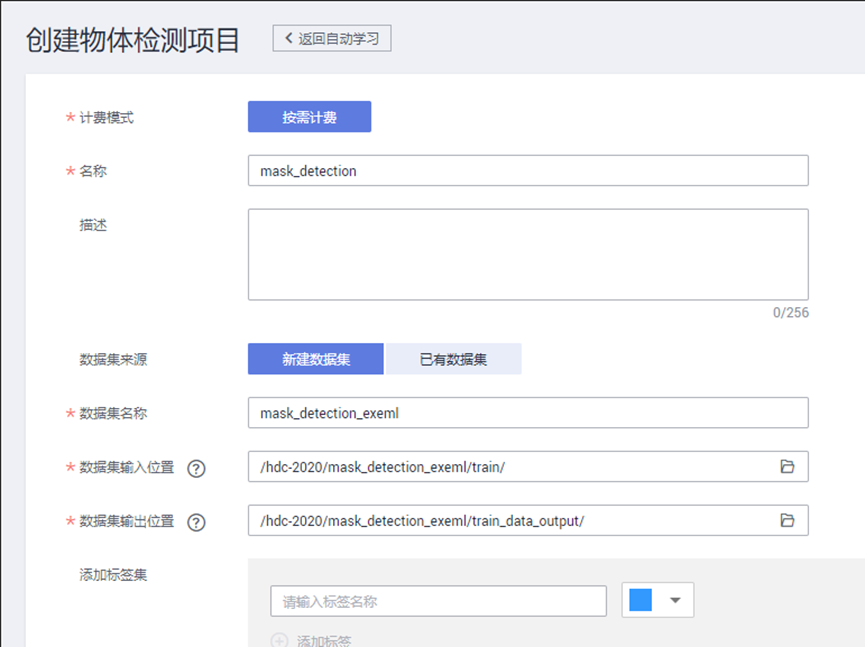This screenshot has height=647, width=865.
Task: Click the 请输入标签名称 label name input
Action: coord(438,601)
